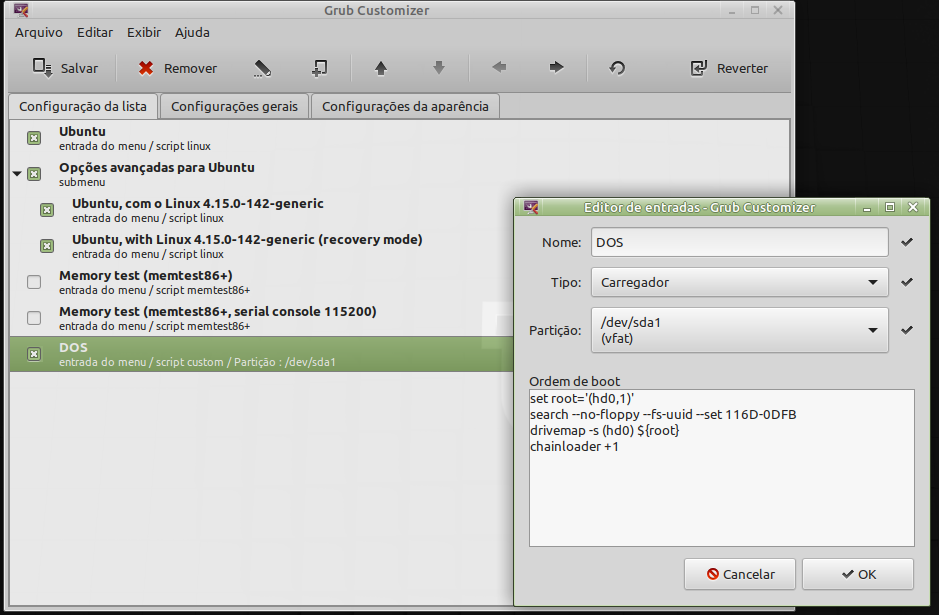
Task: Enable the memtest86+ serial console 115200 checkbox
Action: pos(34,318)
